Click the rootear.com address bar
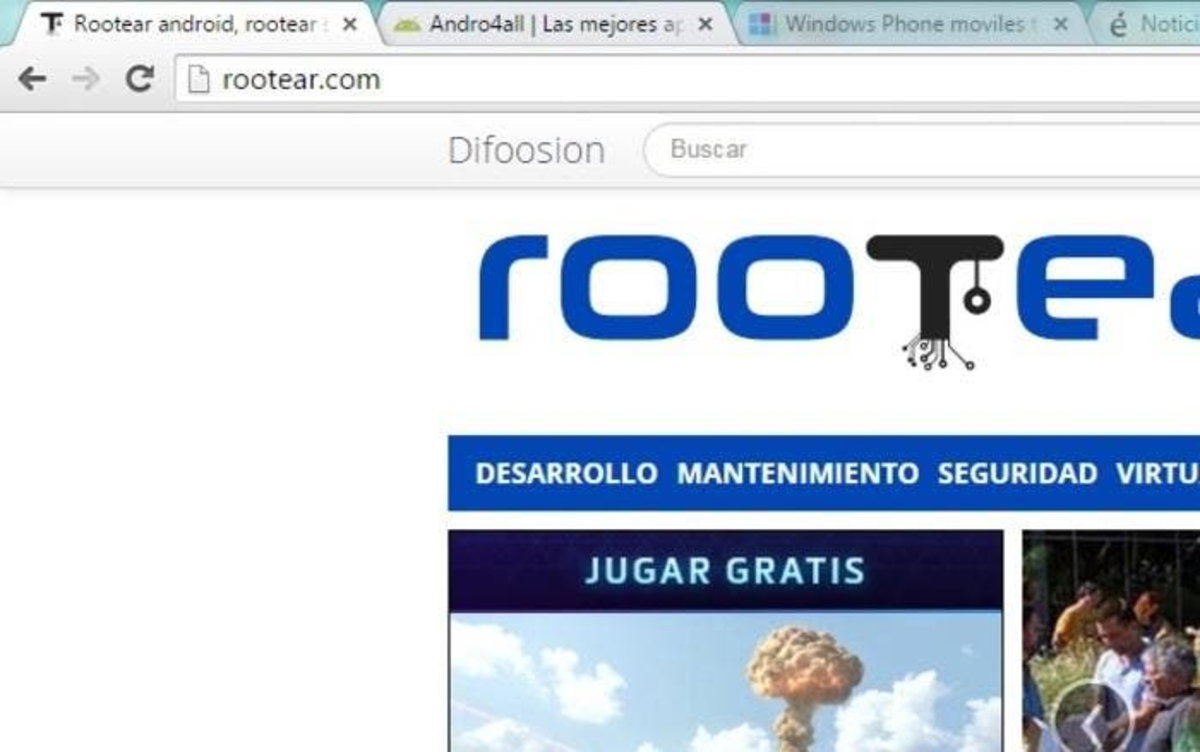1200x752 pixels. 688,79
